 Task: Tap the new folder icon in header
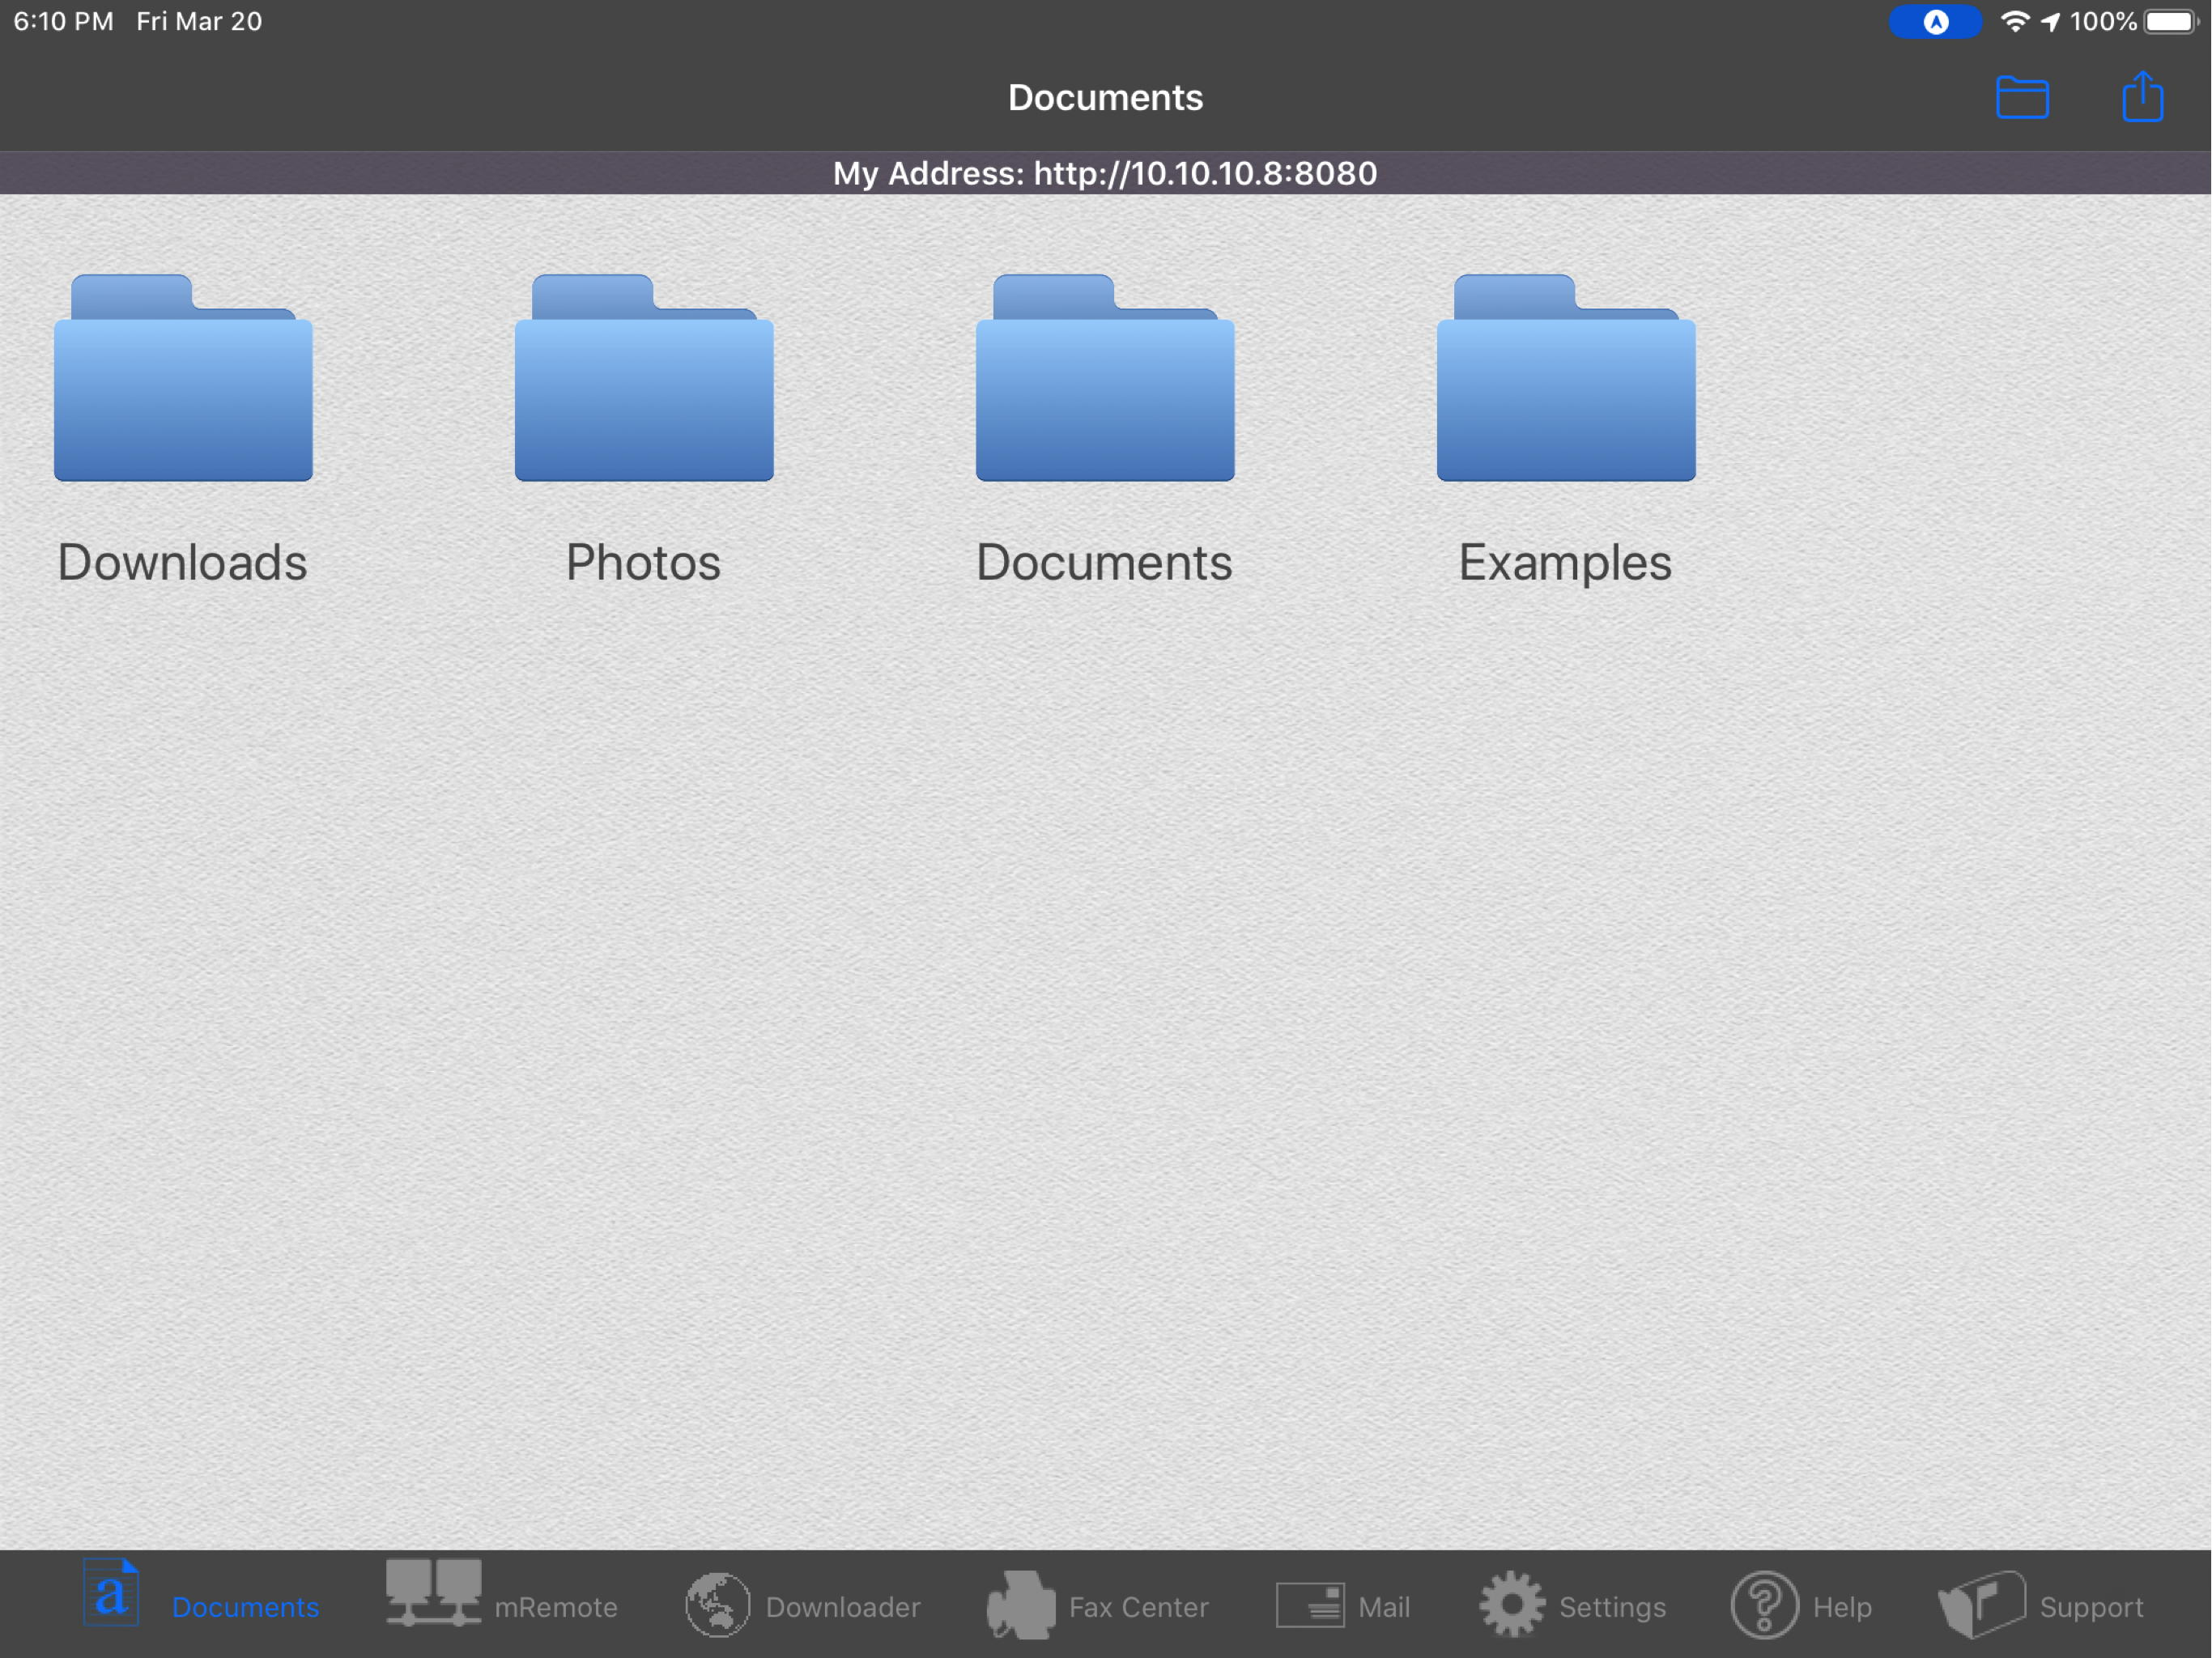pyautogui.click(x=2022, y=98)
